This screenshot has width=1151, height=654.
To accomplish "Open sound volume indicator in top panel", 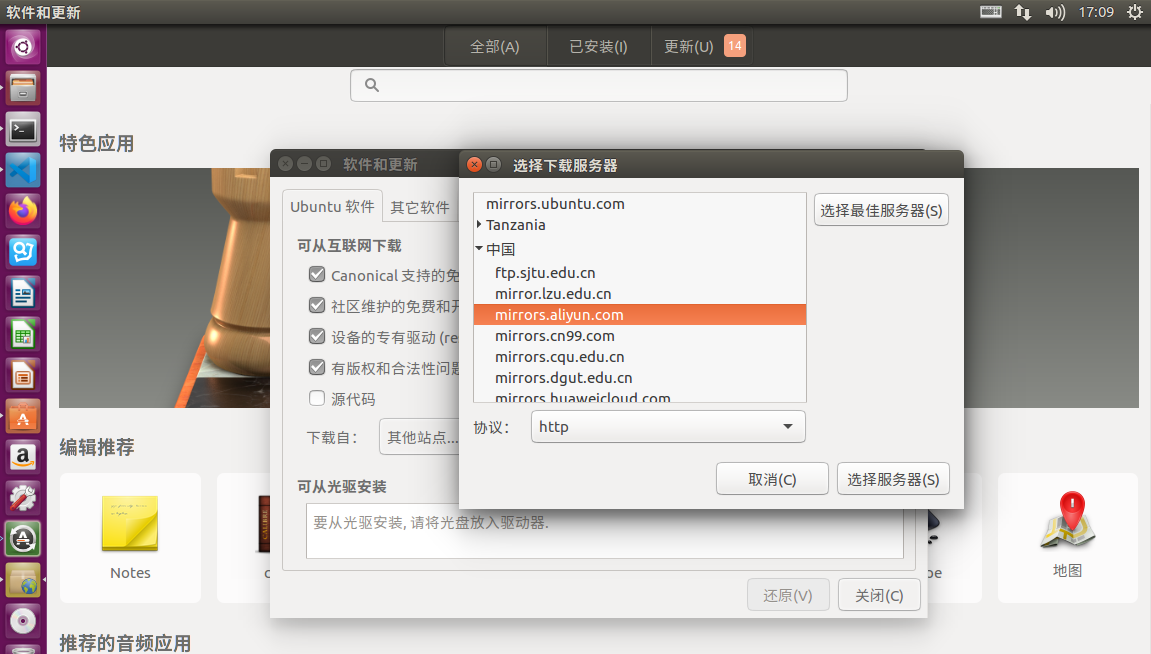I will (1055, 12).
